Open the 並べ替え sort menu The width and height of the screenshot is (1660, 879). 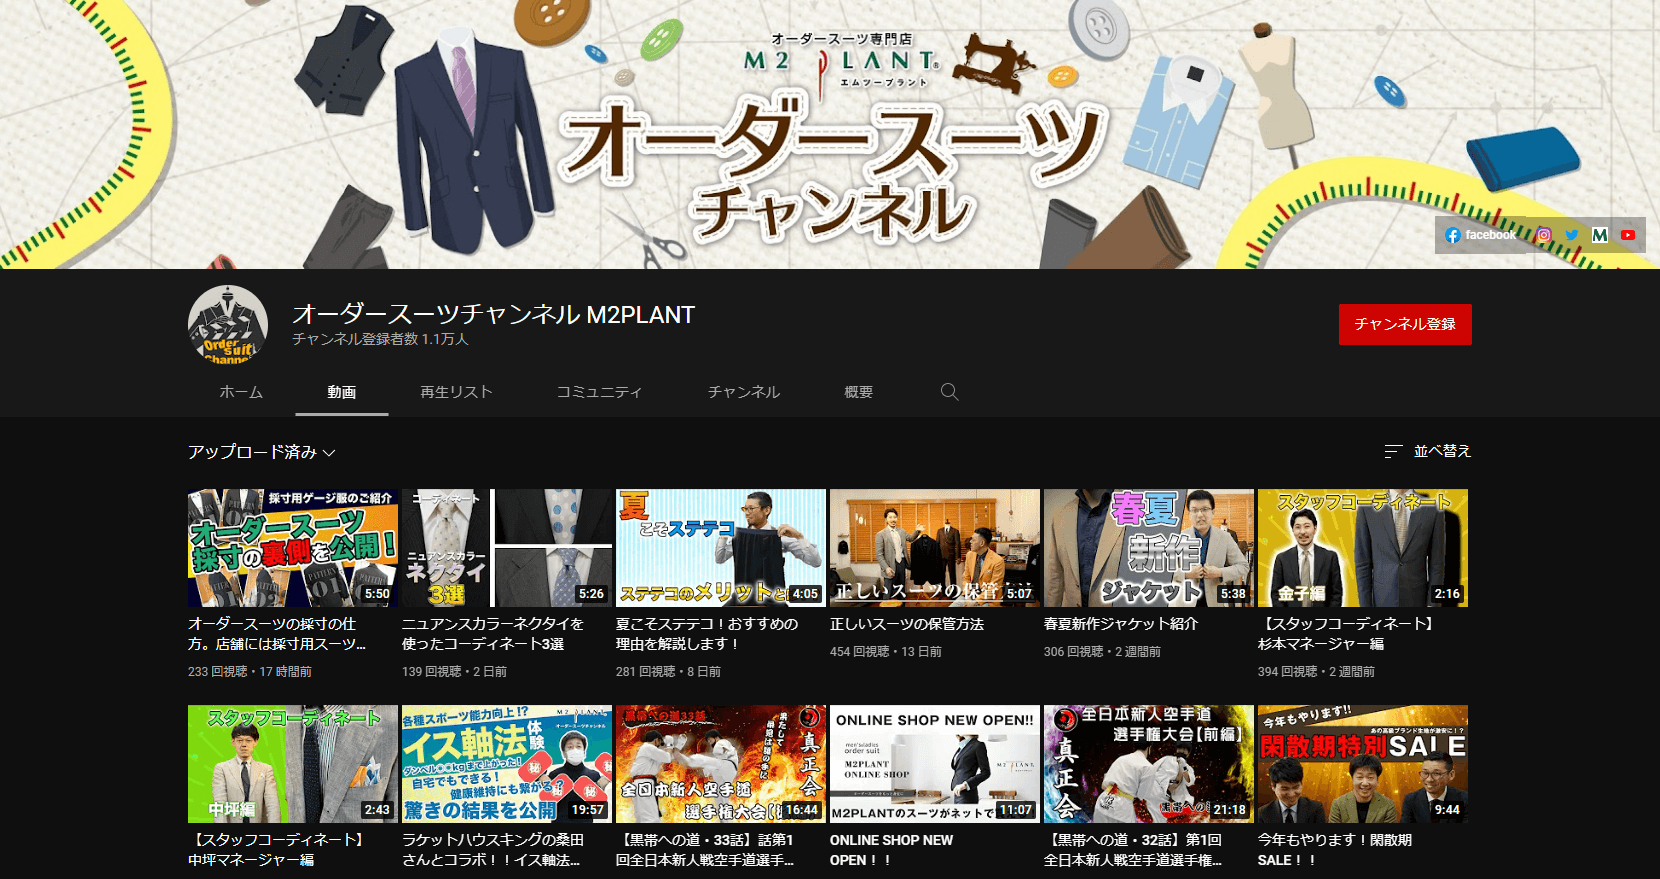pyautogui.click(x=1427, y=451)
